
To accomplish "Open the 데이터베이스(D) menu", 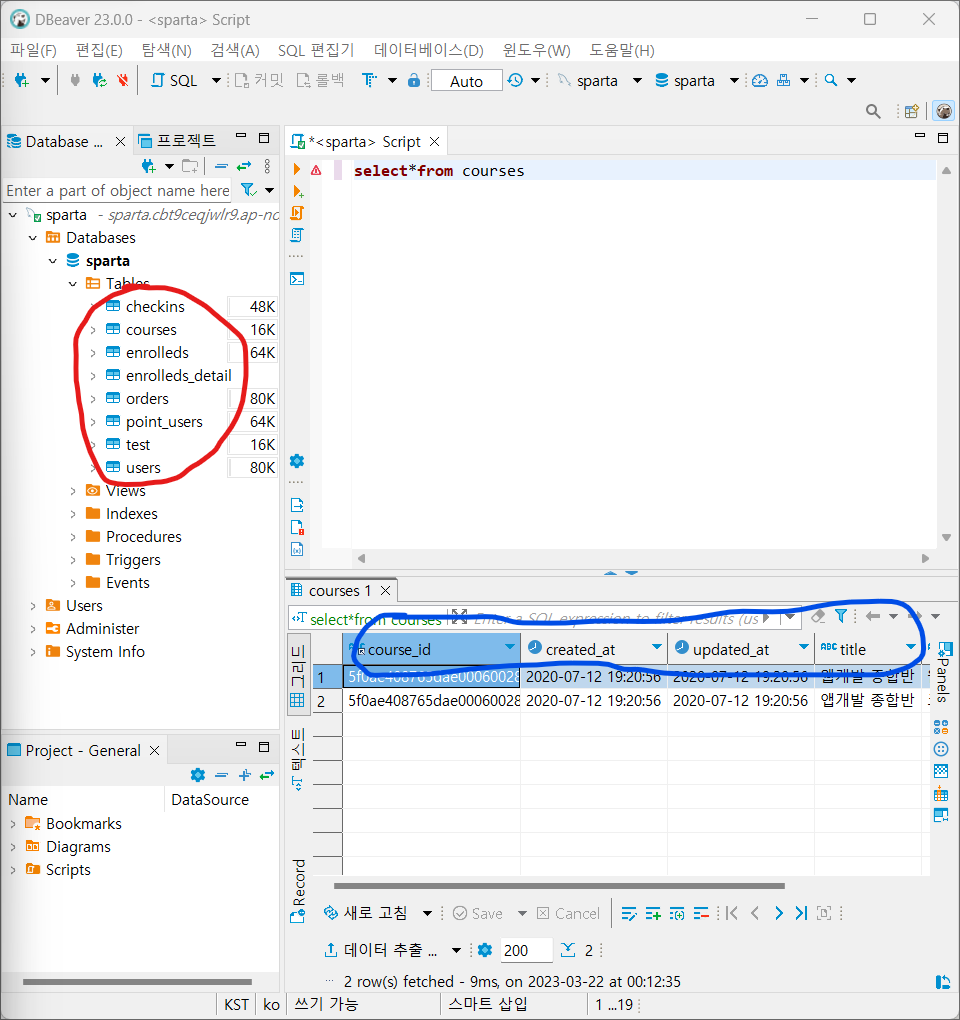I will (x=429, y=50).
